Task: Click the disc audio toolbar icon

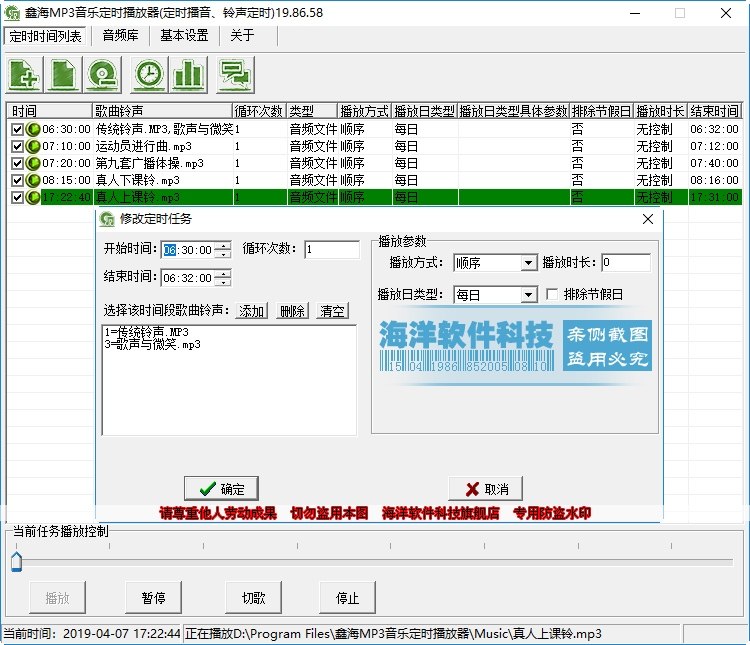Action: point(102,75)
